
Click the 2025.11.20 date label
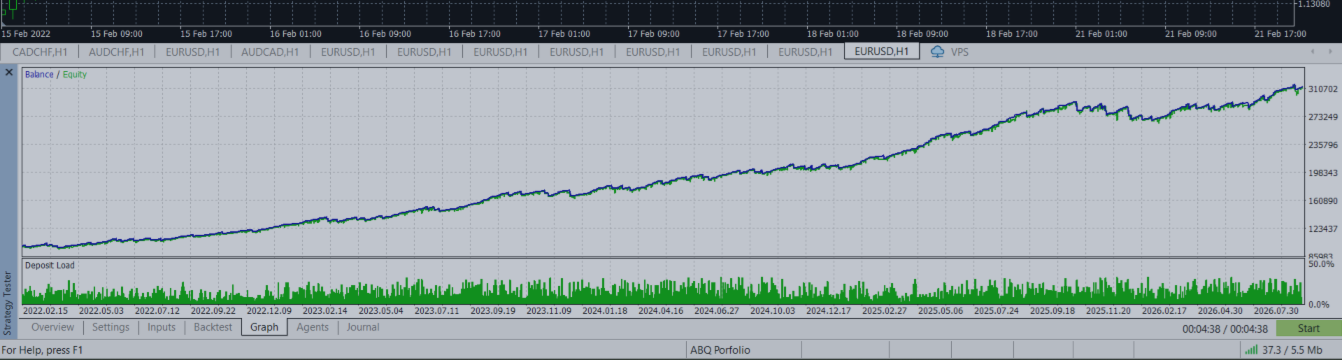1107,311
